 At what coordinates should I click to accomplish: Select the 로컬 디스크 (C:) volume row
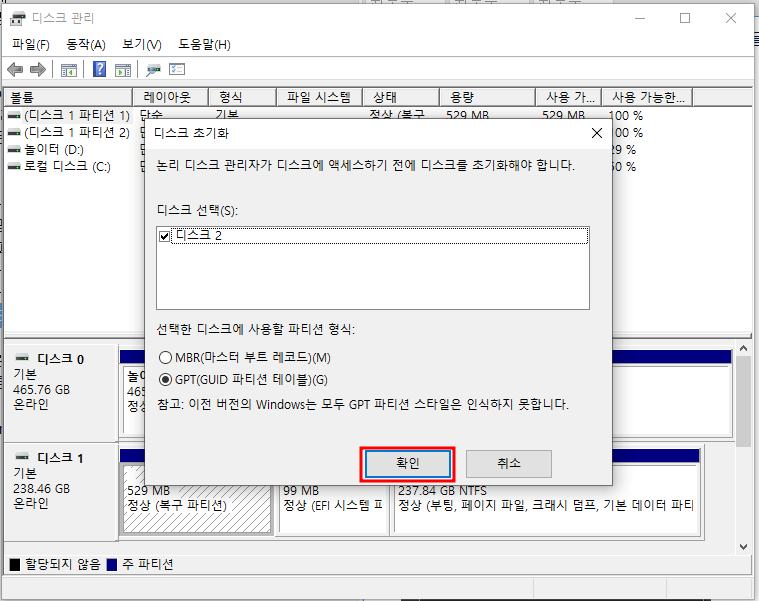tap(68, 166)
